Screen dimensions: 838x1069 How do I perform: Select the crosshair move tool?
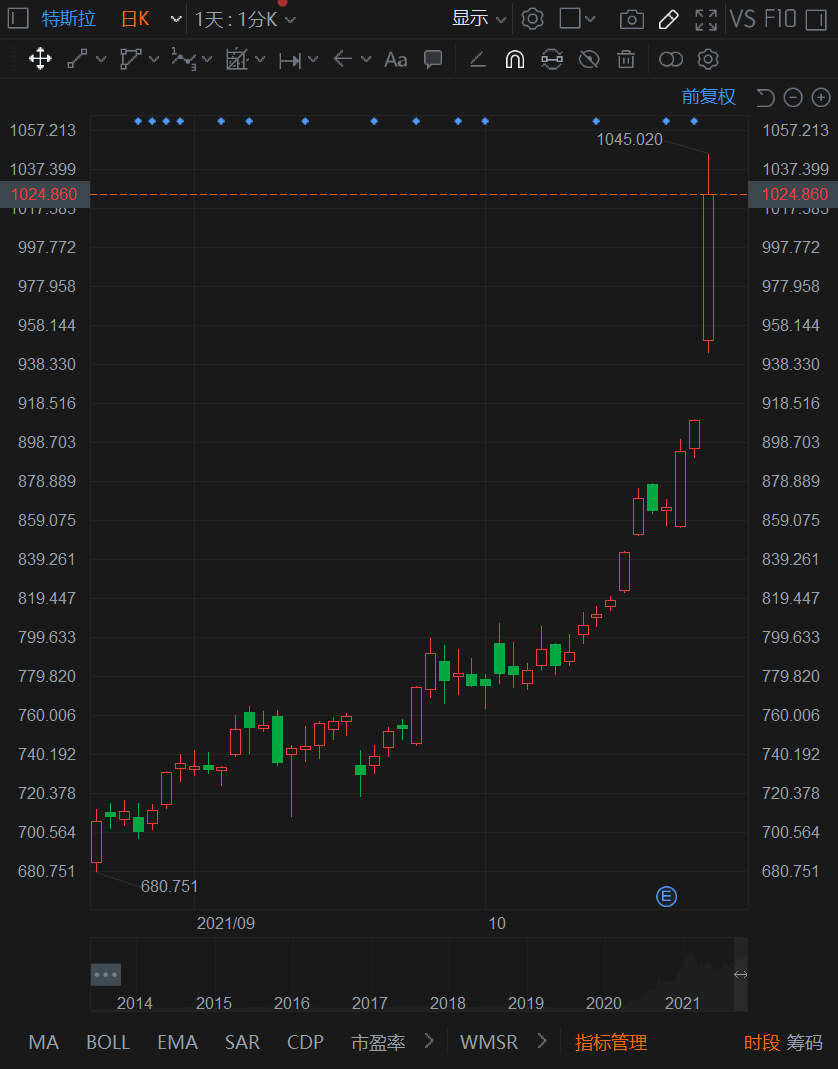point(40,59)
